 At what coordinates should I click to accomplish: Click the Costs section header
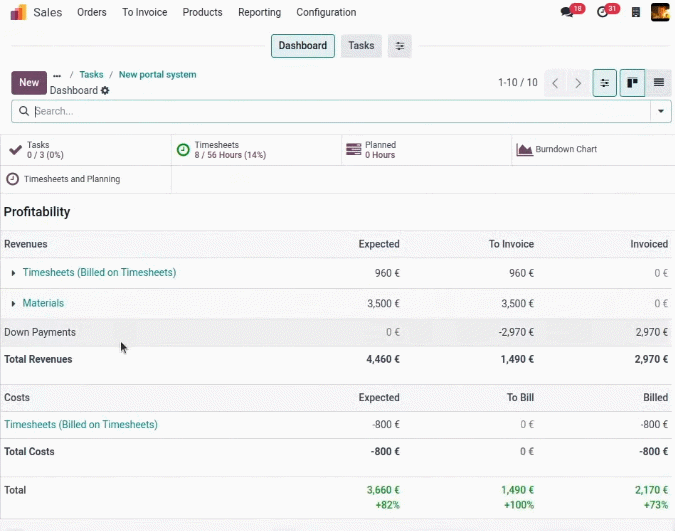17,397
